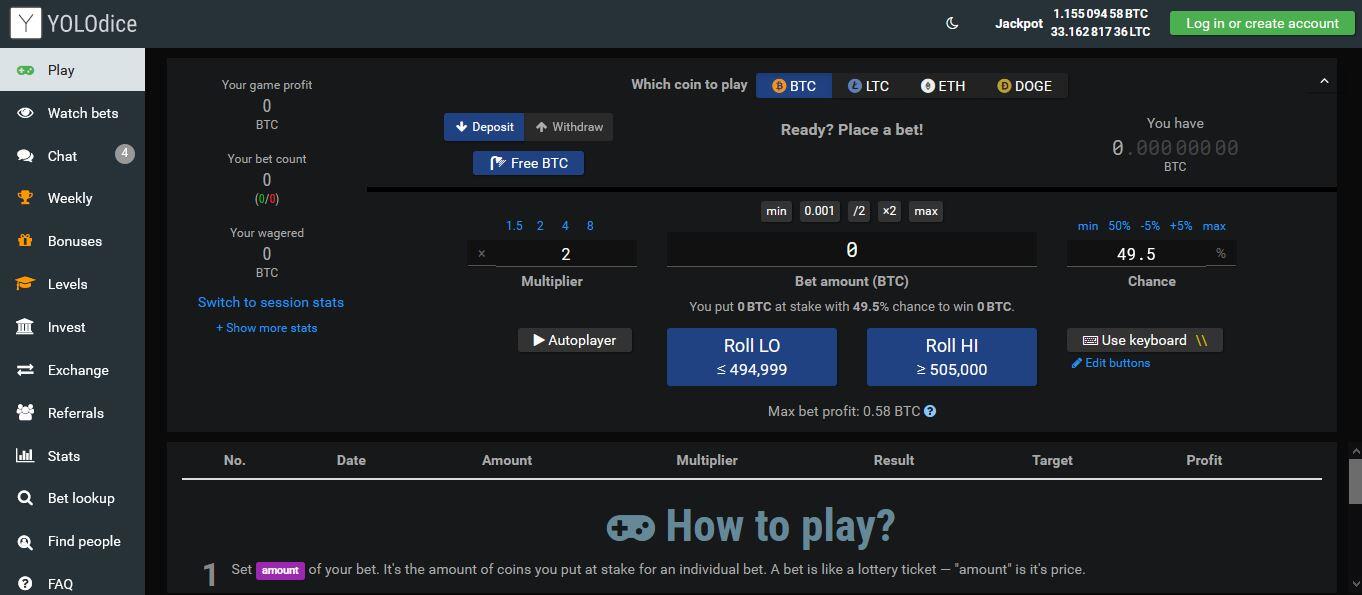Open the Autoplayer
Screen dimensions: 1362x595
pos(575,340)
